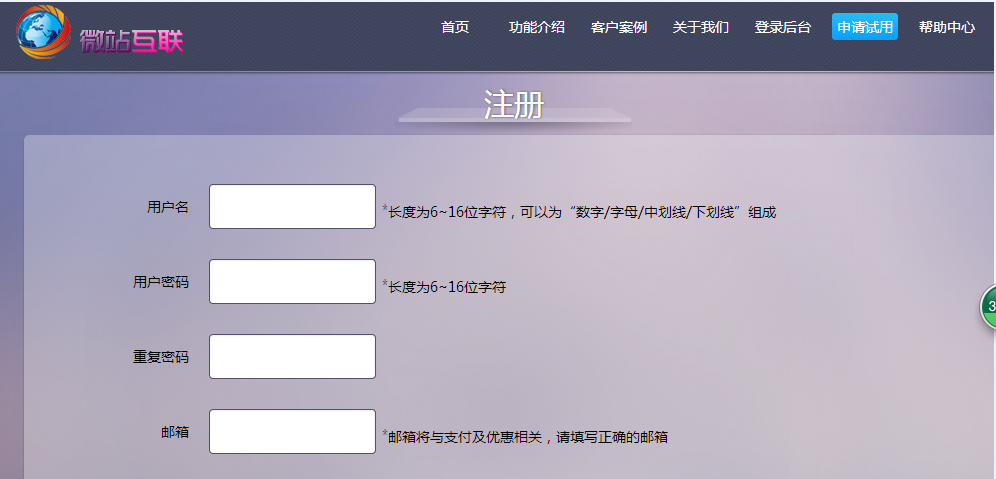Click the hint 邮箱将与支付及优惠相关
996x479 pixels.
(x=525, y=437)
